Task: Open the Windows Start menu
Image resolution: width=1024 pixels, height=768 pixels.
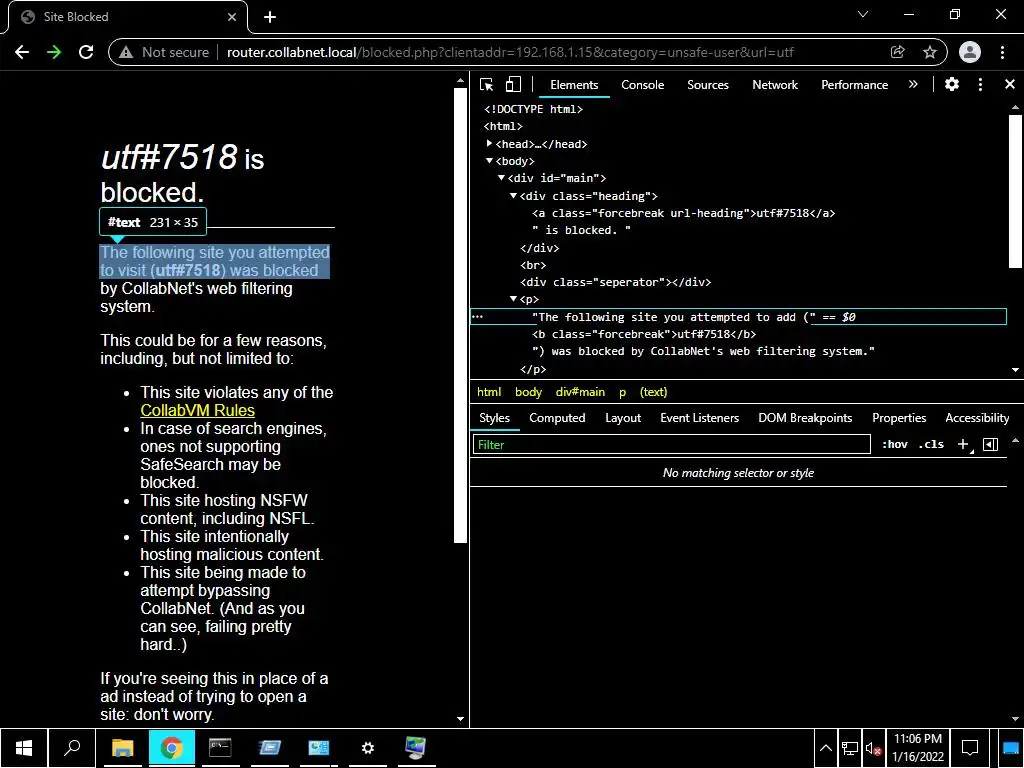Action: (x=24, y=748)
